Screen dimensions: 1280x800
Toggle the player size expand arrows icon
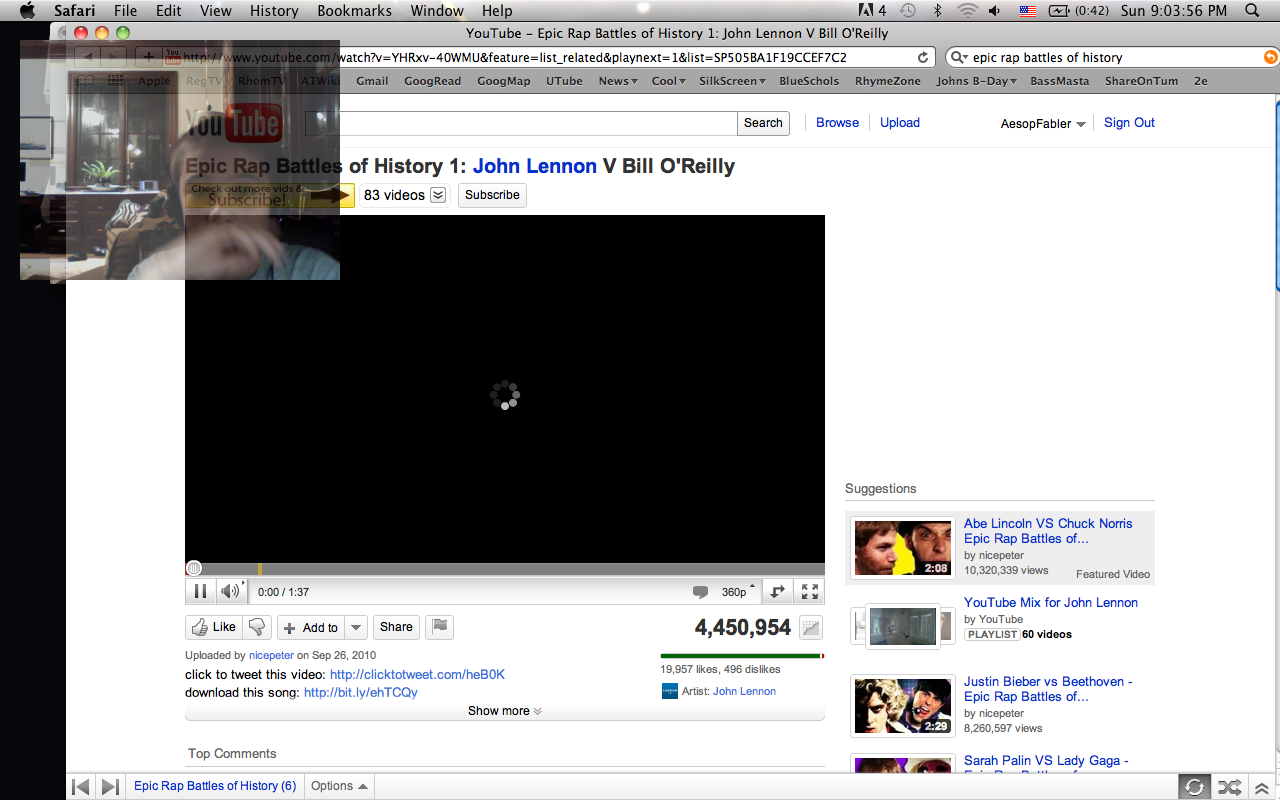click(x=777, y=592)
